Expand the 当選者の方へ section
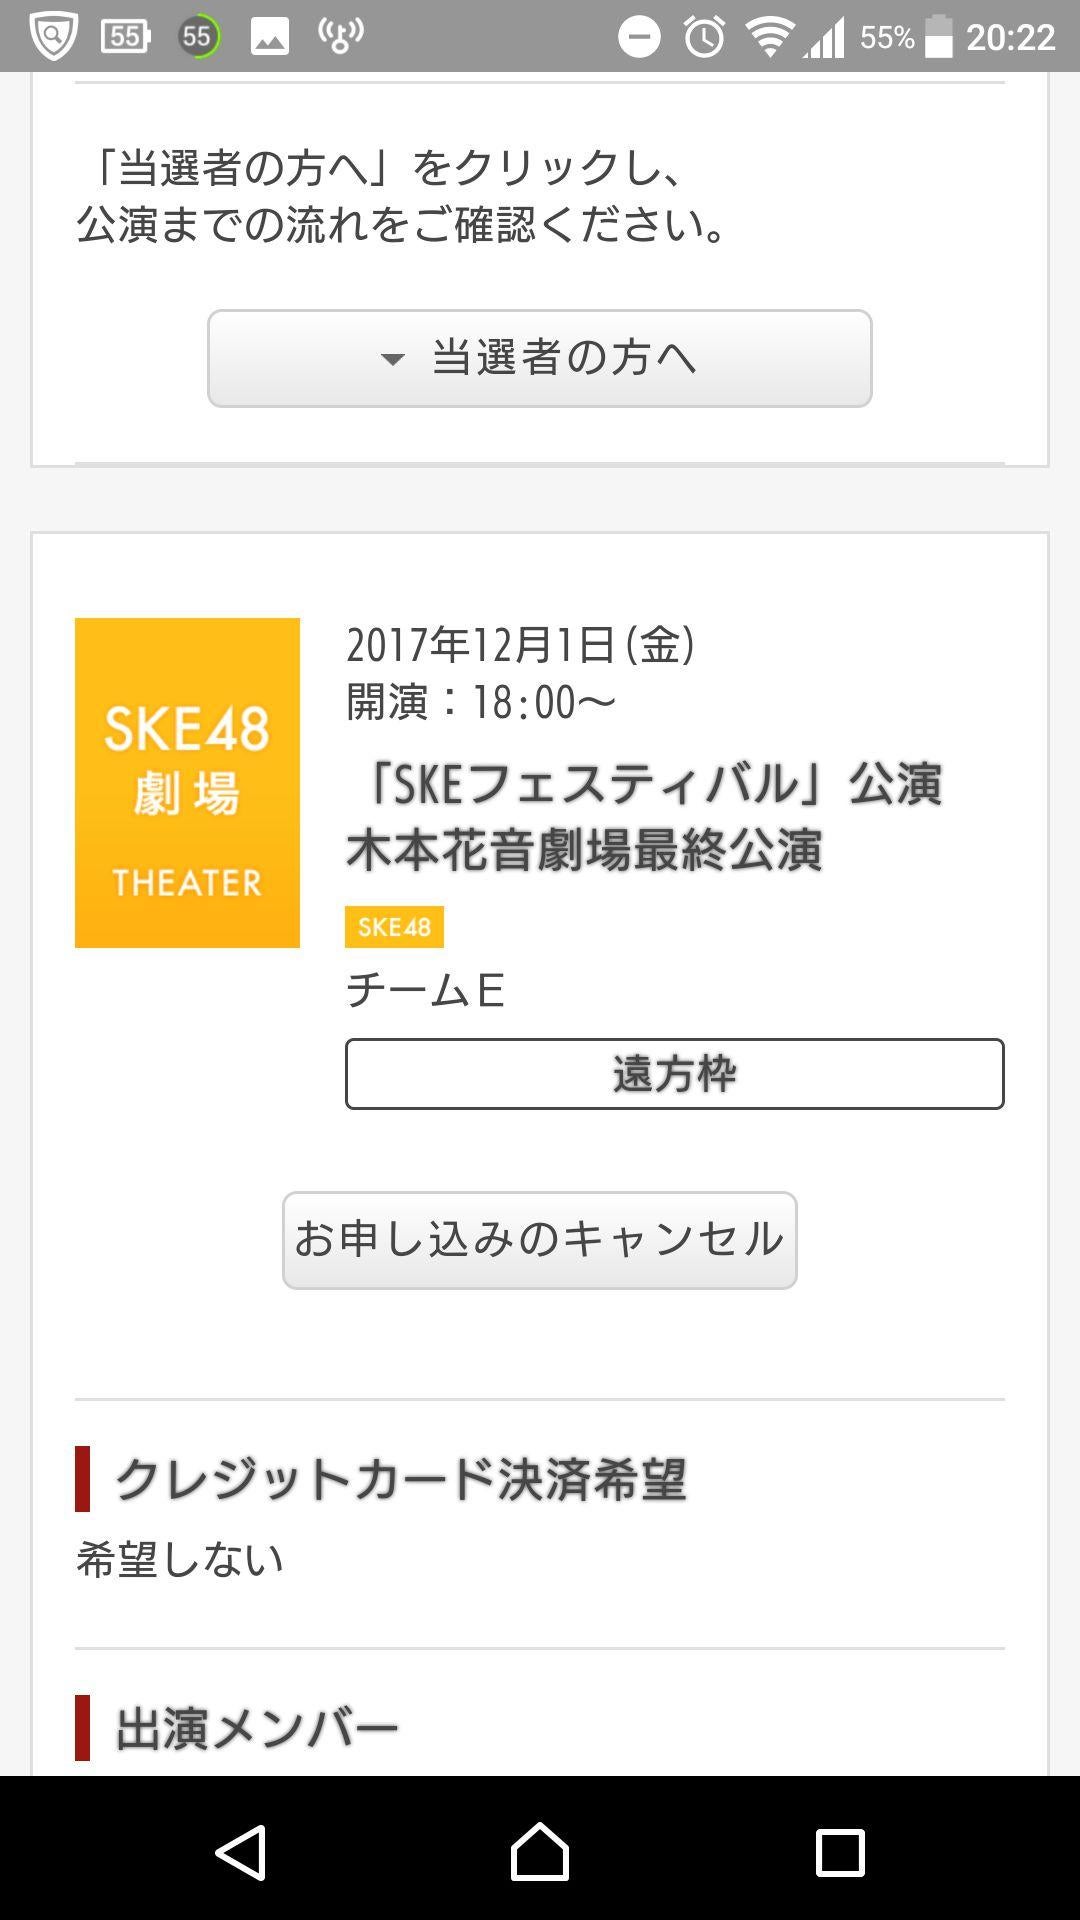The height and width of the screenshot is (1920, 1080). [x=540, y=360]
